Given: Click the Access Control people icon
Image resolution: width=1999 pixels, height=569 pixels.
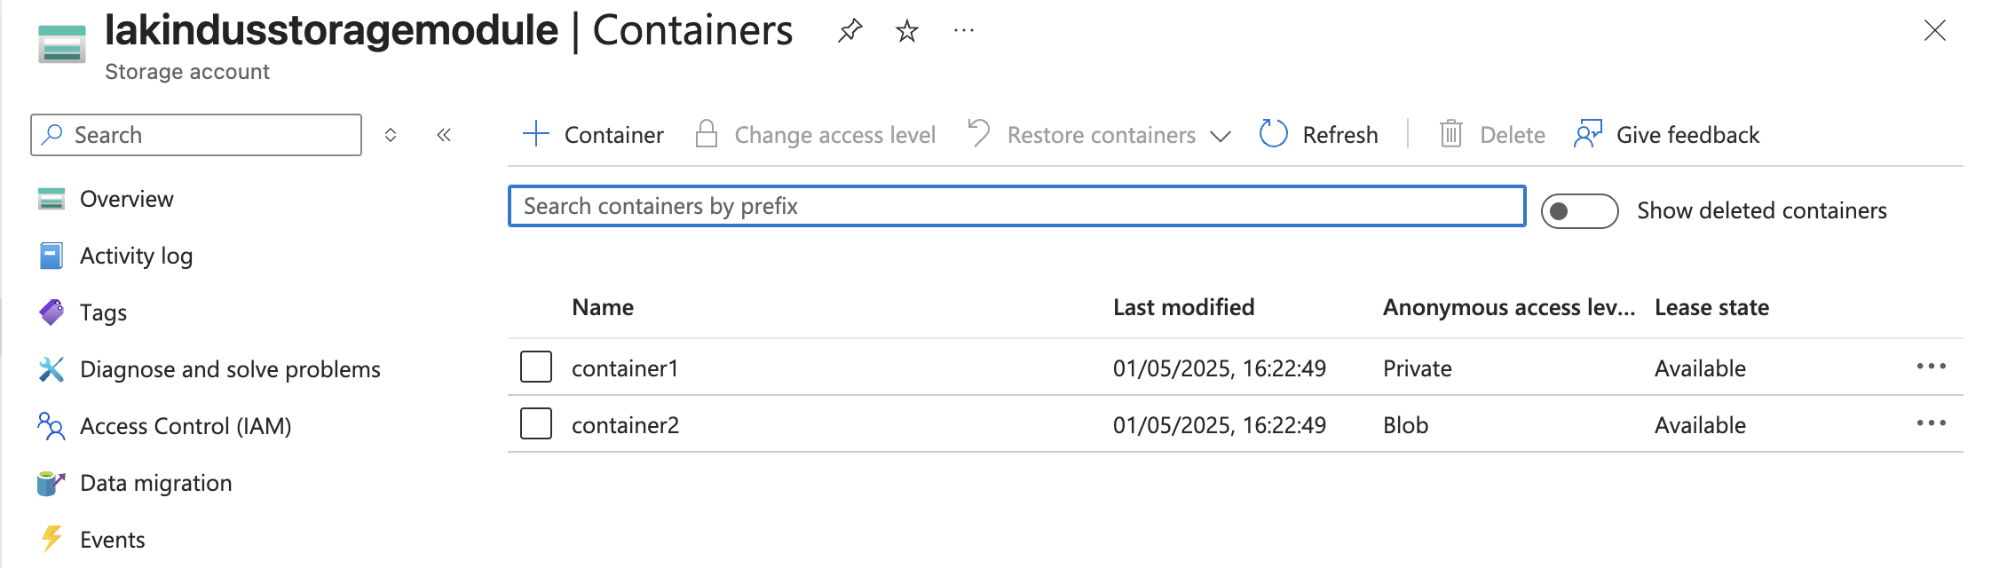Looking at the screenshot, I should coord(51,426).
